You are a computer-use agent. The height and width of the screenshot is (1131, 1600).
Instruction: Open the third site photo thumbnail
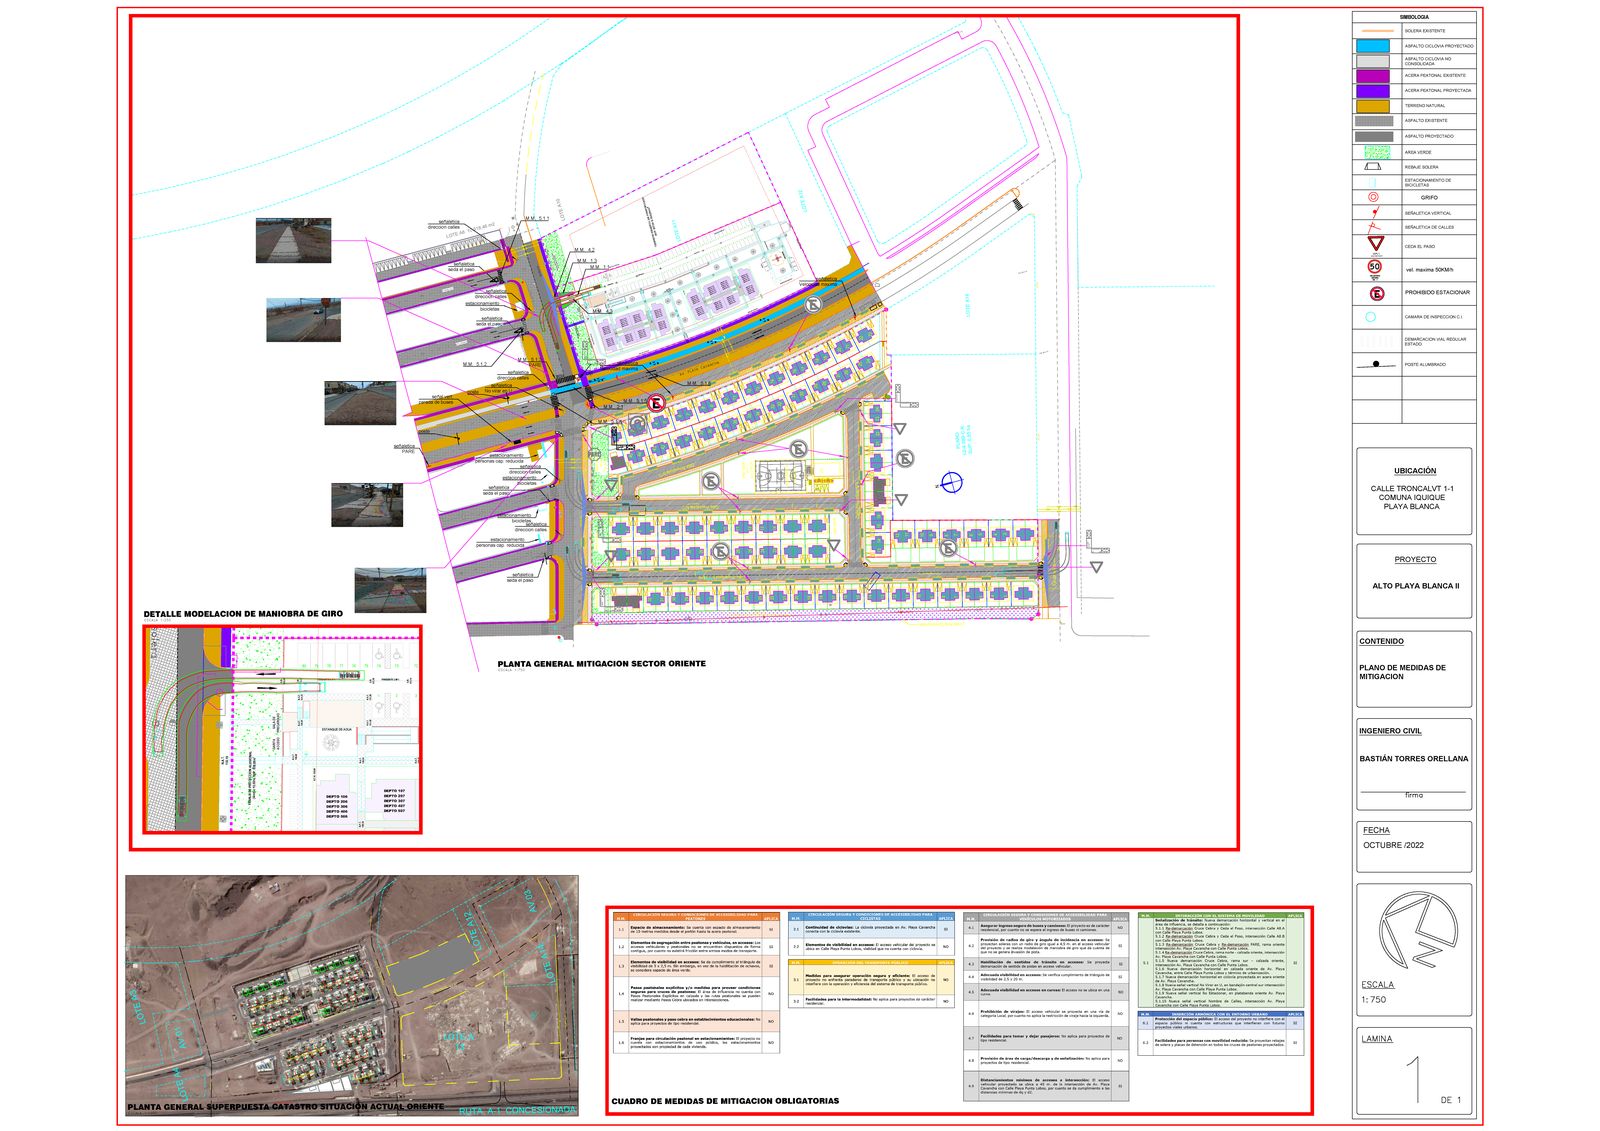[360, 403]
